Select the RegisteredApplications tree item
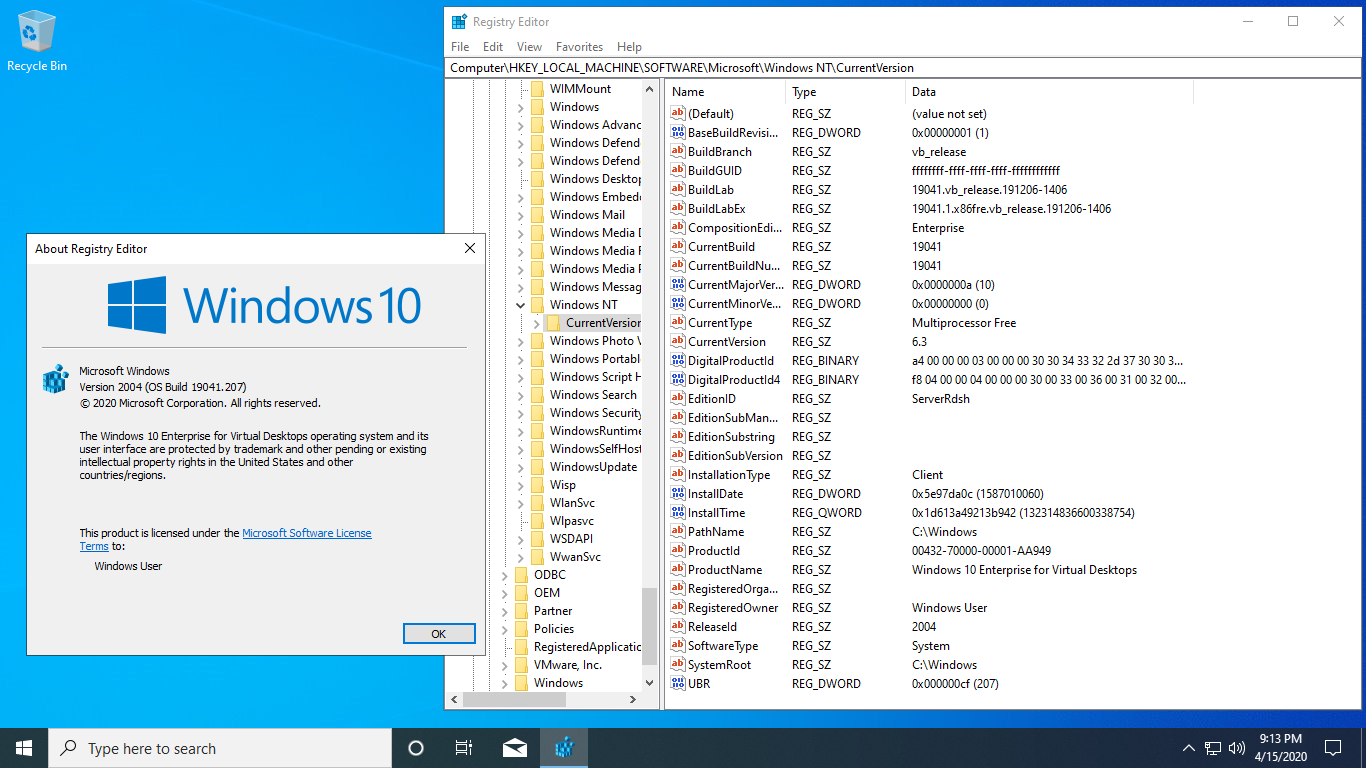 [587, 647]
